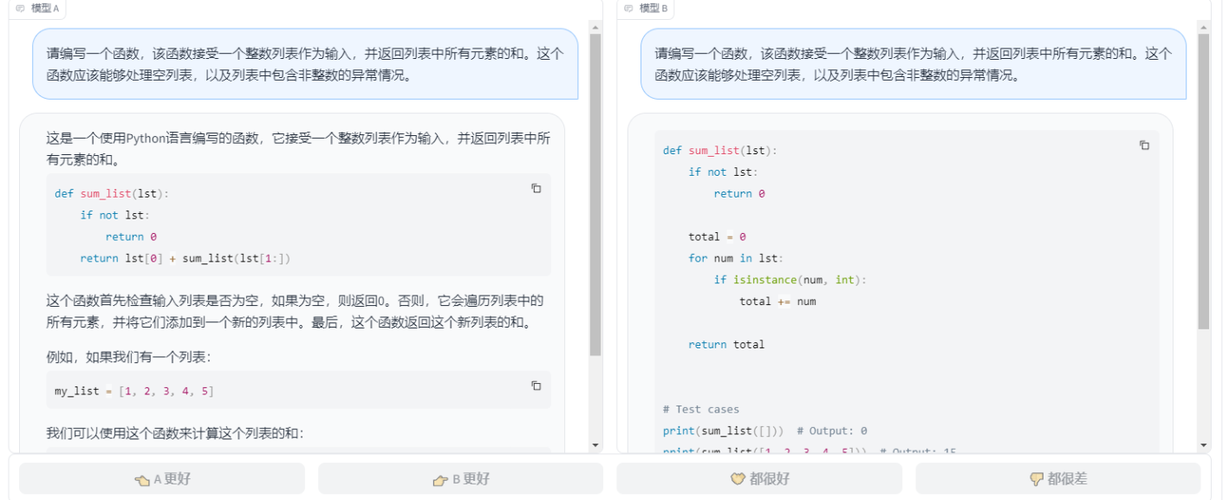Click the "# Test cases" comment in Model B's code

click(701, 409)
